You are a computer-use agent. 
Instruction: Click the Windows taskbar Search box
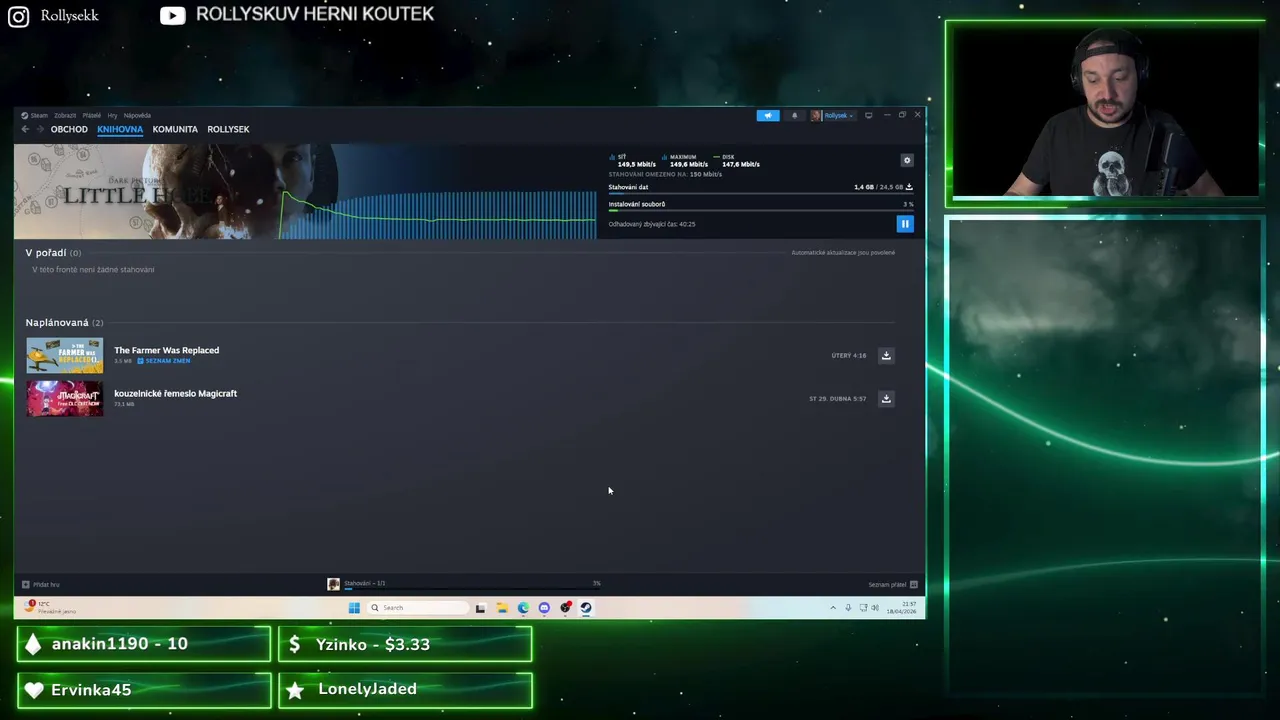click(x=417, y=607)
